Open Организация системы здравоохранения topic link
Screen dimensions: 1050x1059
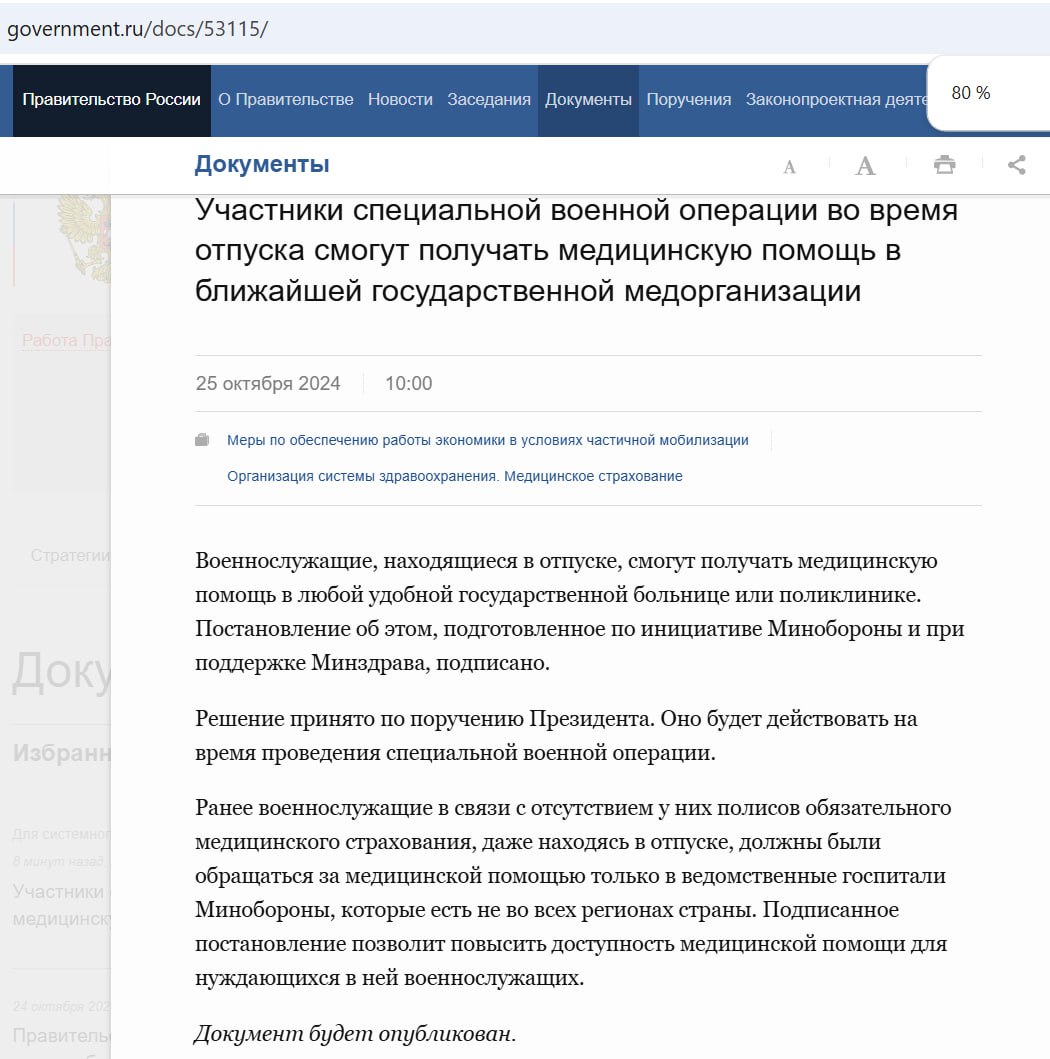454,476
